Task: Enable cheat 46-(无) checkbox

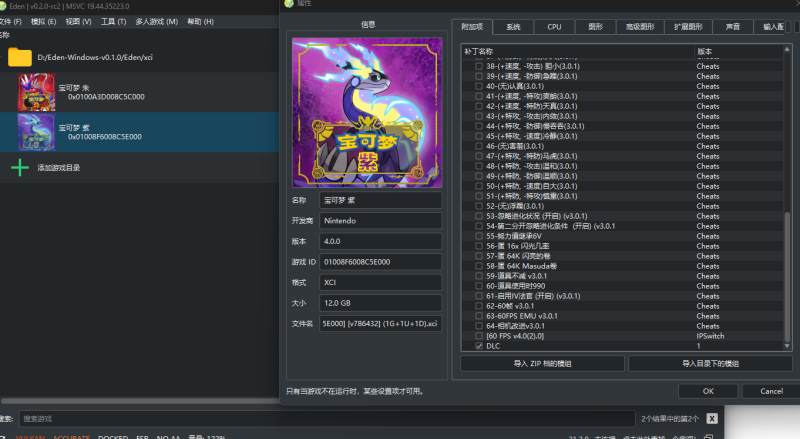Action: coord(479,146)
